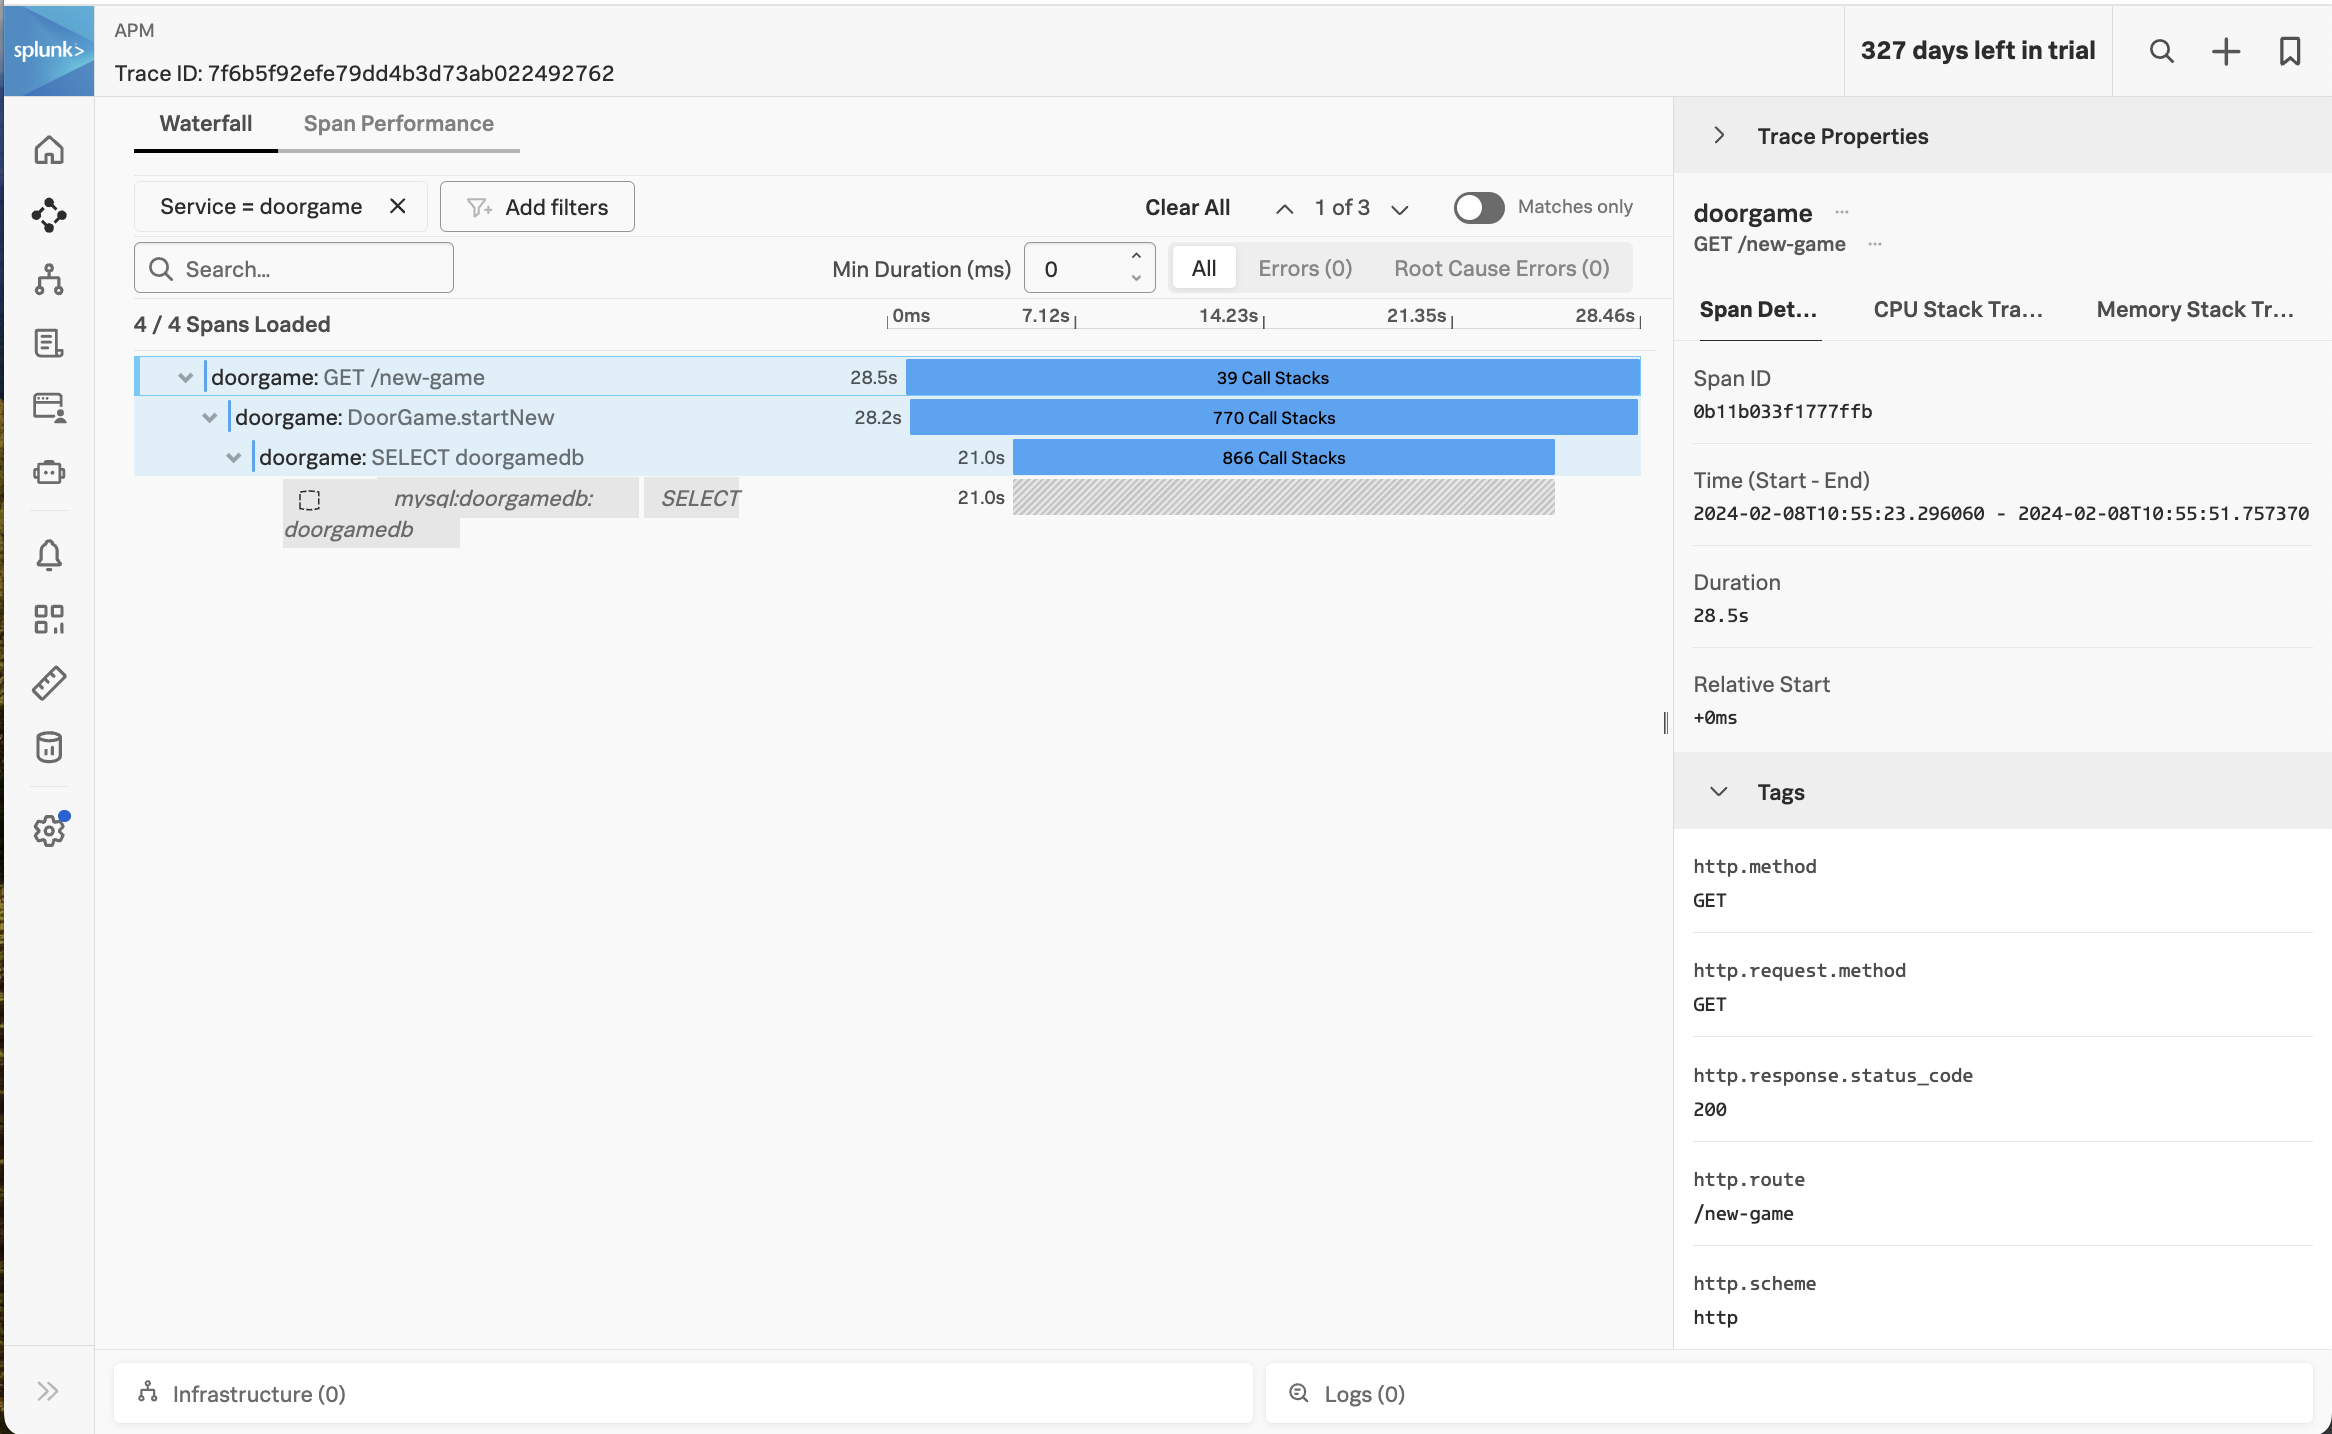Open the Dashboards grid icon

(x=49, y=619)
